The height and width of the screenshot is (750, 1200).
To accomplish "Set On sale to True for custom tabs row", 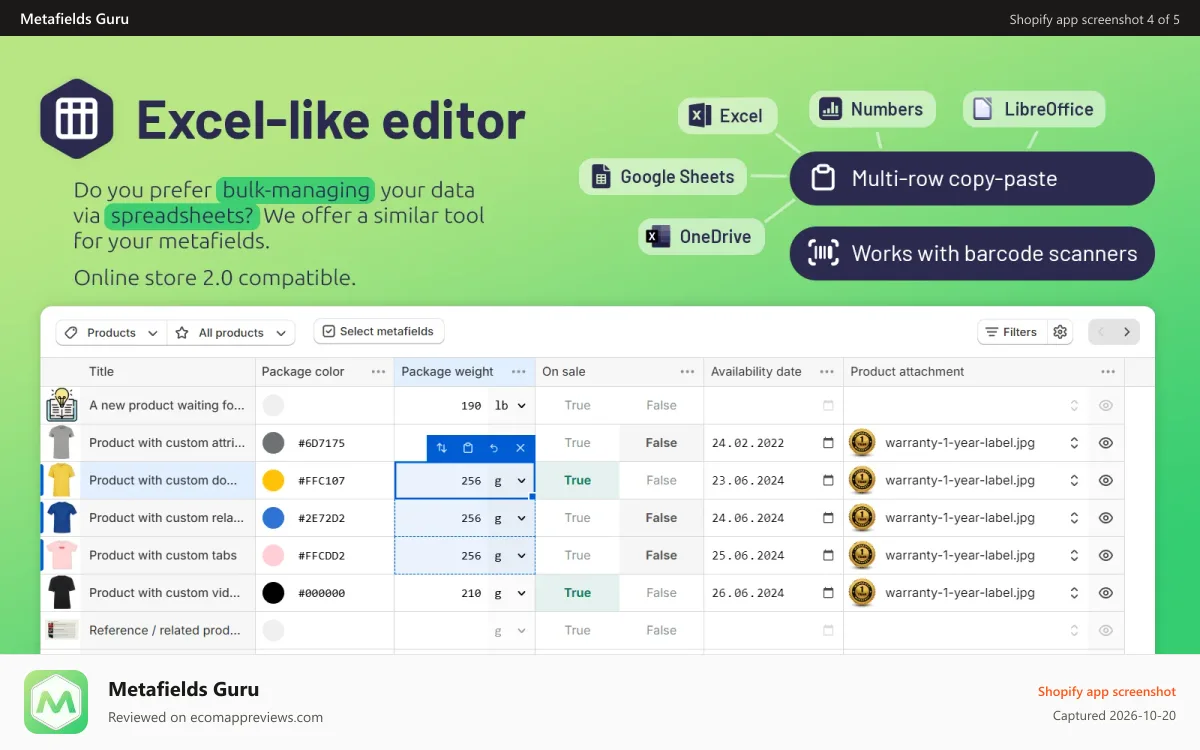I will (x=577, y=555).
